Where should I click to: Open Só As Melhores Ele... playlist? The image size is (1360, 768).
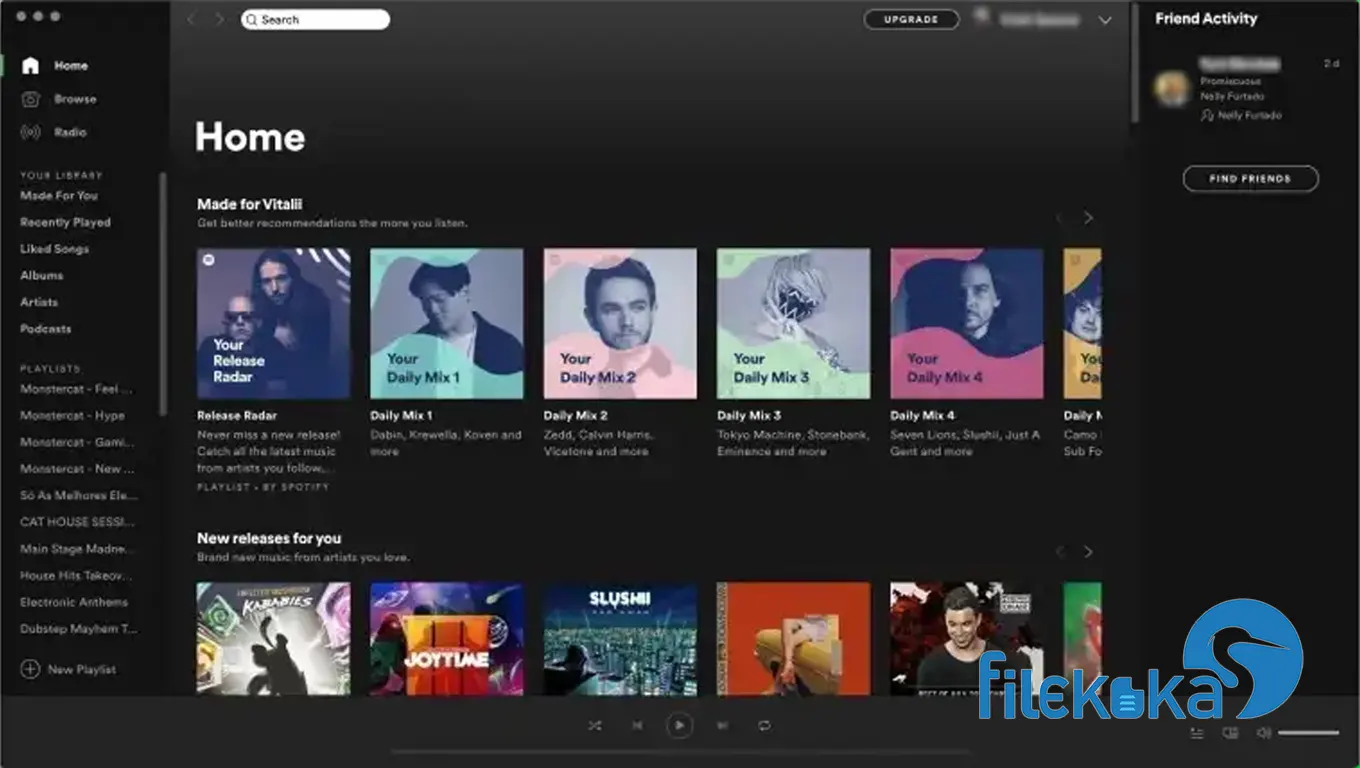pyautogui.click(x=79, y=495)
